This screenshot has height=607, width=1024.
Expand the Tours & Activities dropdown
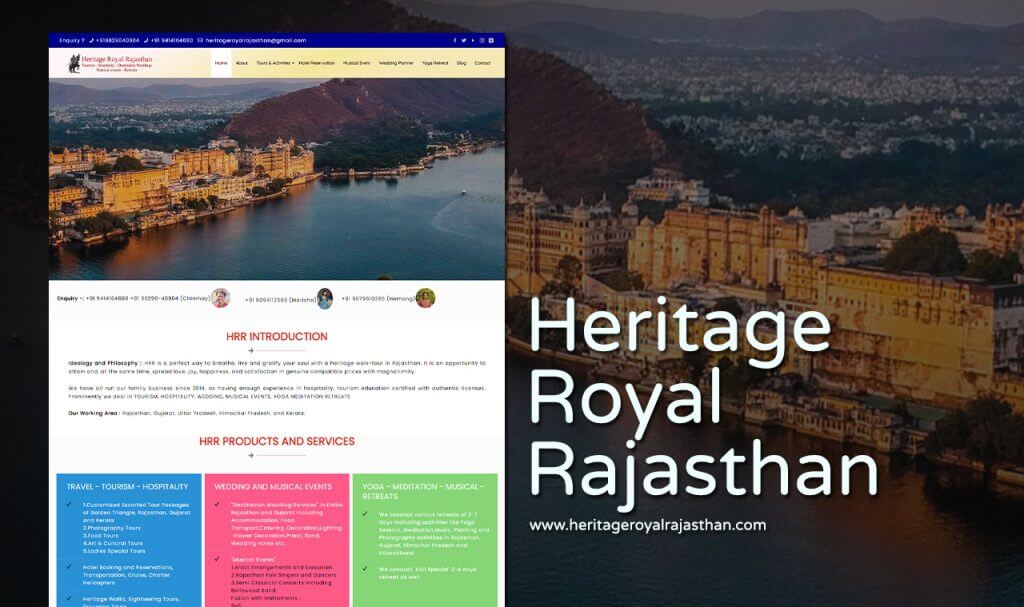275,63
